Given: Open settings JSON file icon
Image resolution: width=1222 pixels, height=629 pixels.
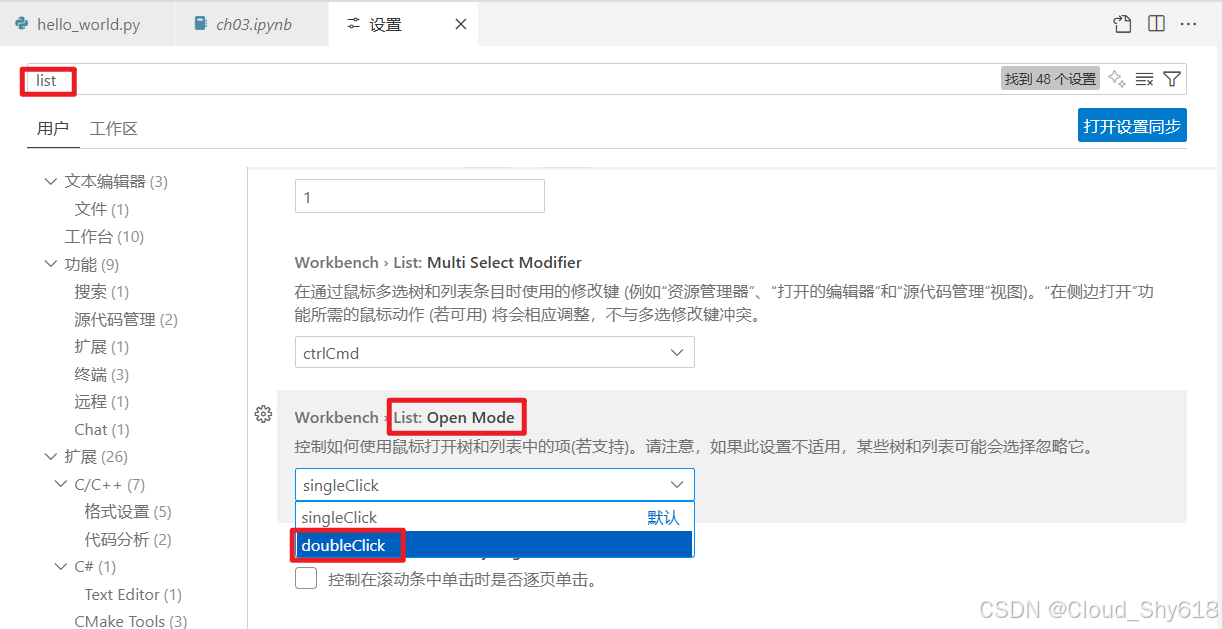Looking at the screenshot, I should point(1123,24).
